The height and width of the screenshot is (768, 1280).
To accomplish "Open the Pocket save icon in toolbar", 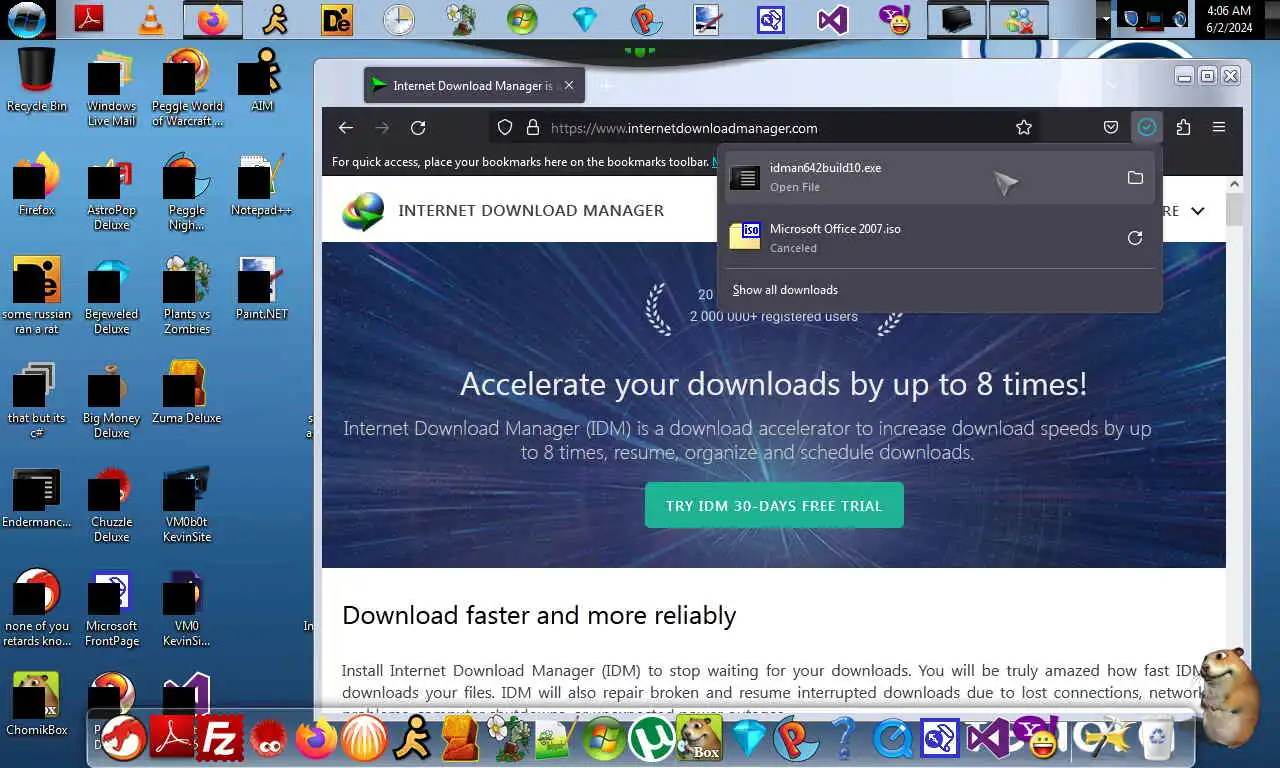I will (1111, 127).
